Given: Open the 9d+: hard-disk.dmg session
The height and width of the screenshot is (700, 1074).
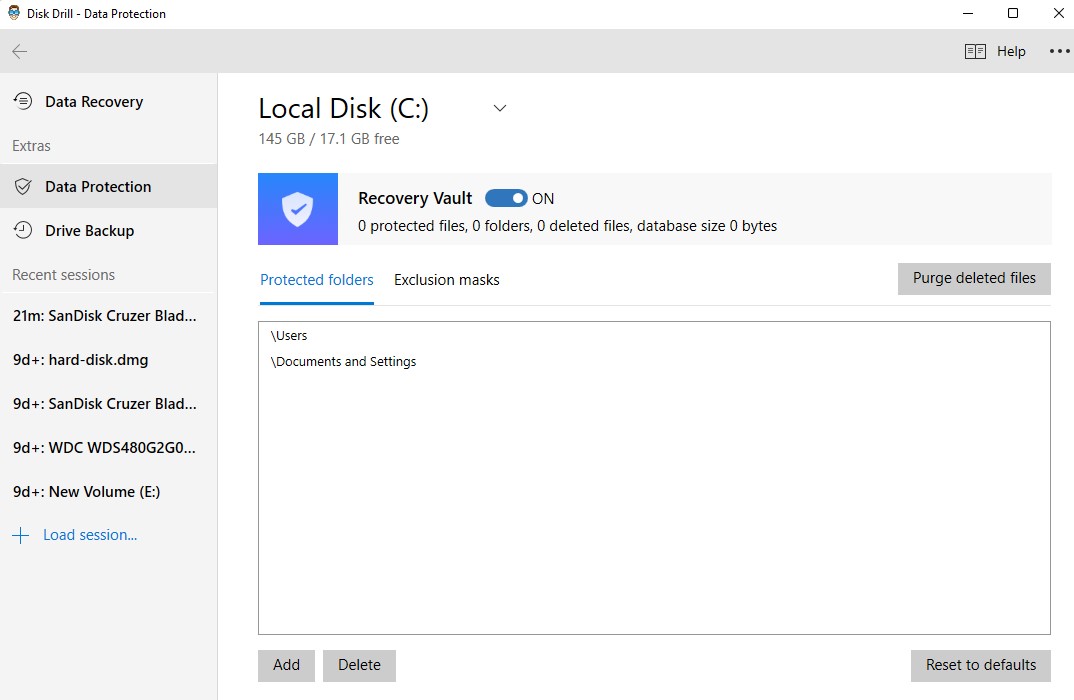Looking at the screenshot, I should click(x=108, y=360).
